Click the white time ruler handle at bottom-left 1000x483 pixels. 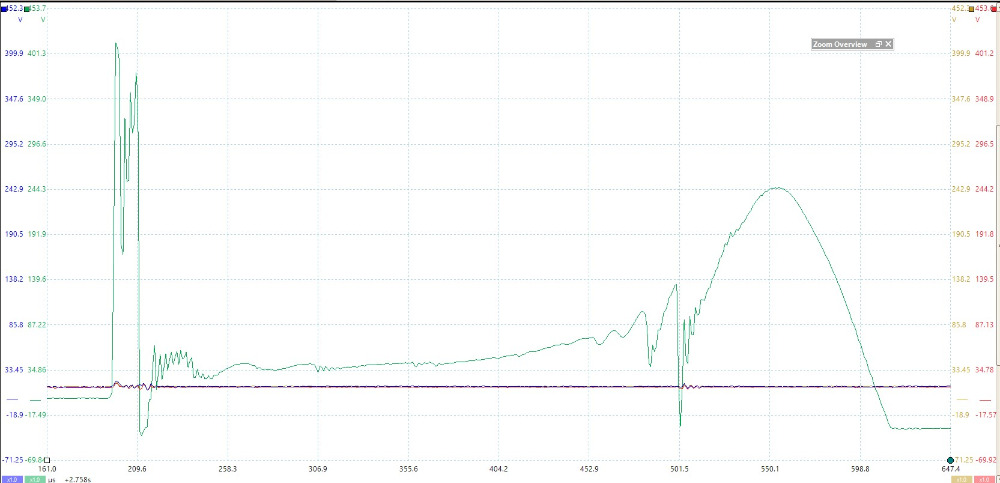click(46, 459)
